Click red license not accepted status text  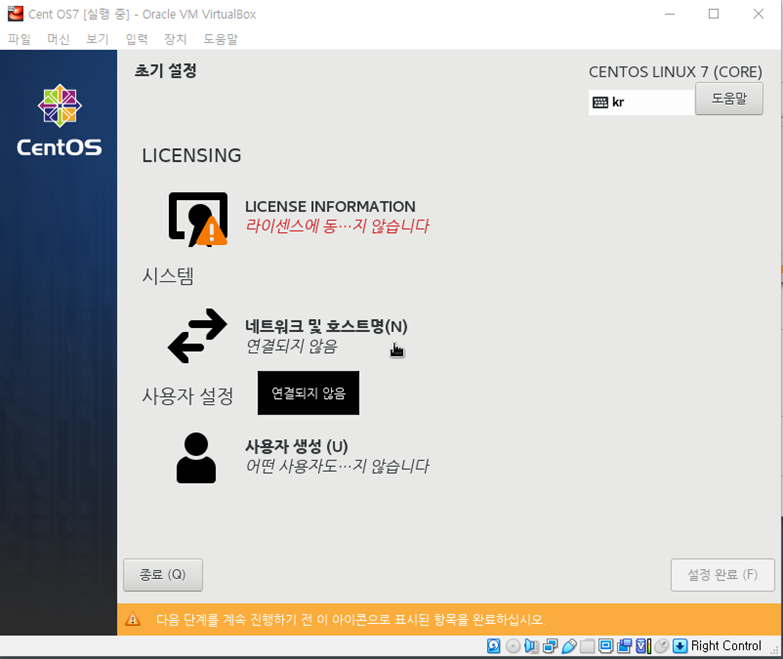tap(337, 226)
